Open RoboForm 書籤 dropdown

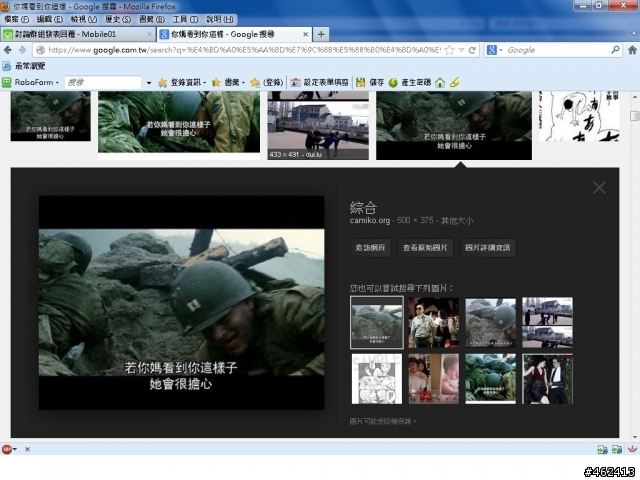228,82
